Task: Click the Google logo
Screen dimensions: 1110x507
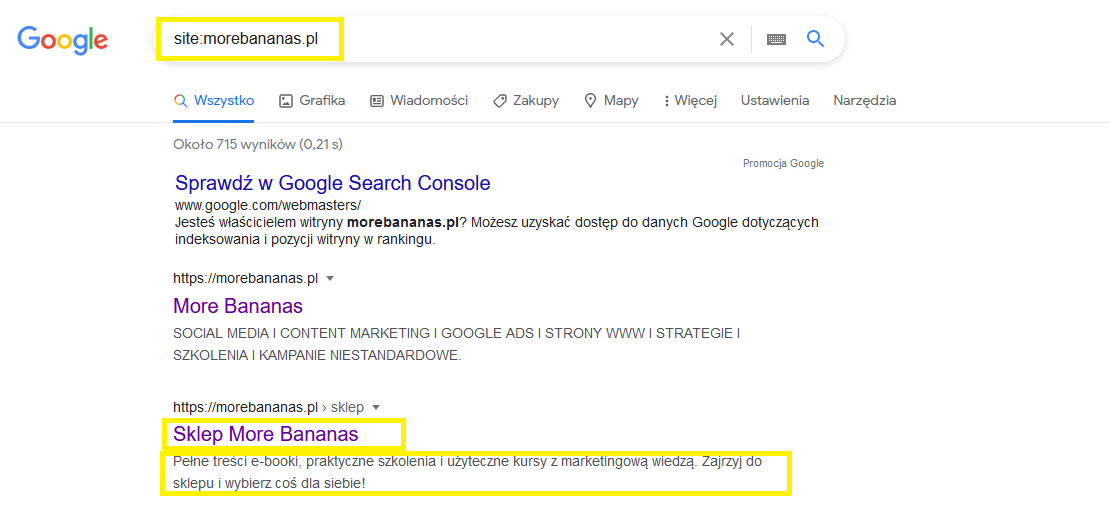Action: tap(62, 39)
